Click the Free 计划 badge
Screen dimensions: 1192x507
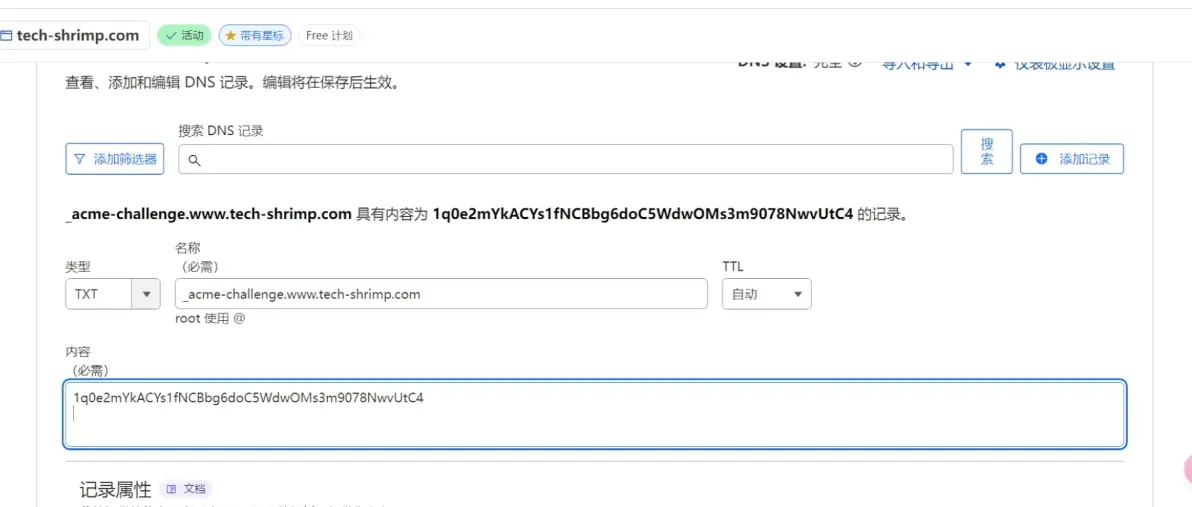coord(329,35)
